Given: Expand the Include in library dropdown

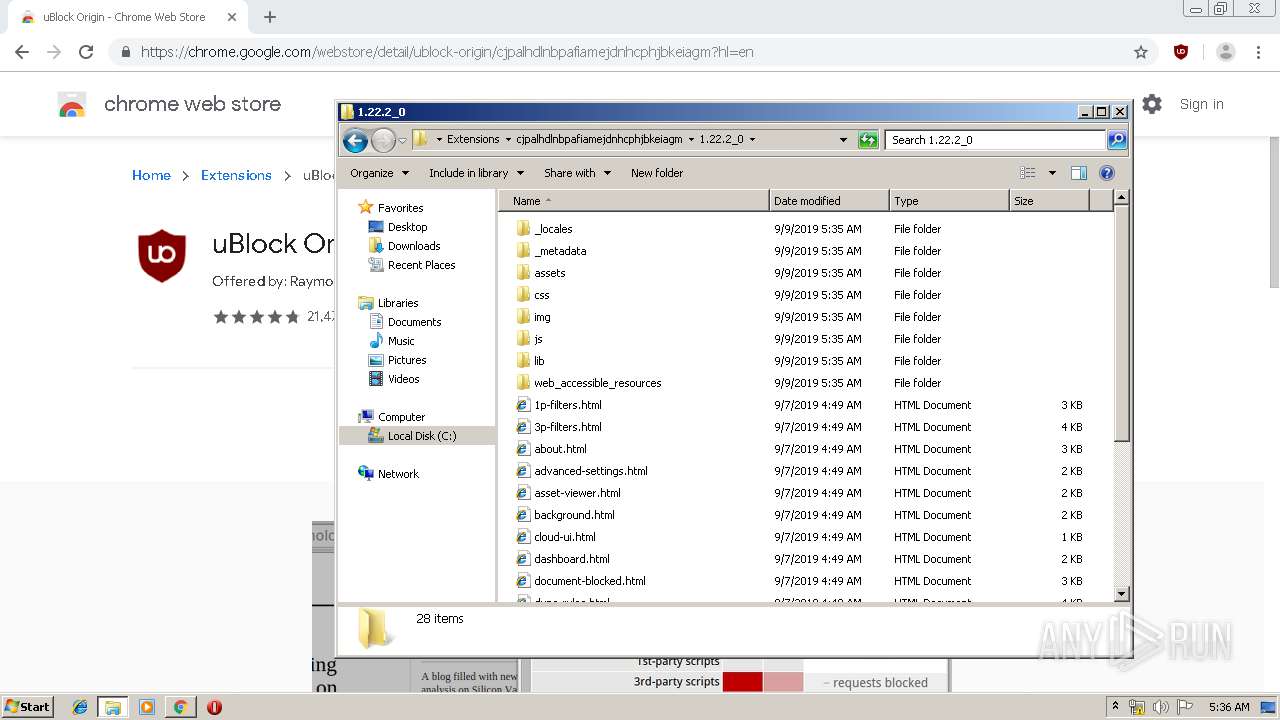Looking at the screenshot, I should [476, 173].
